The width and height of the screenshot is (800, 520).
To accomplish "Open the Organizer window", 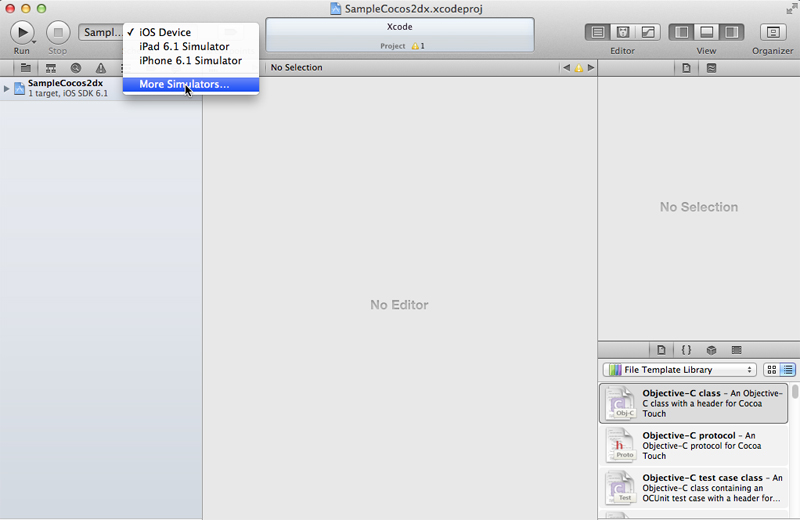I will point(773,32).
